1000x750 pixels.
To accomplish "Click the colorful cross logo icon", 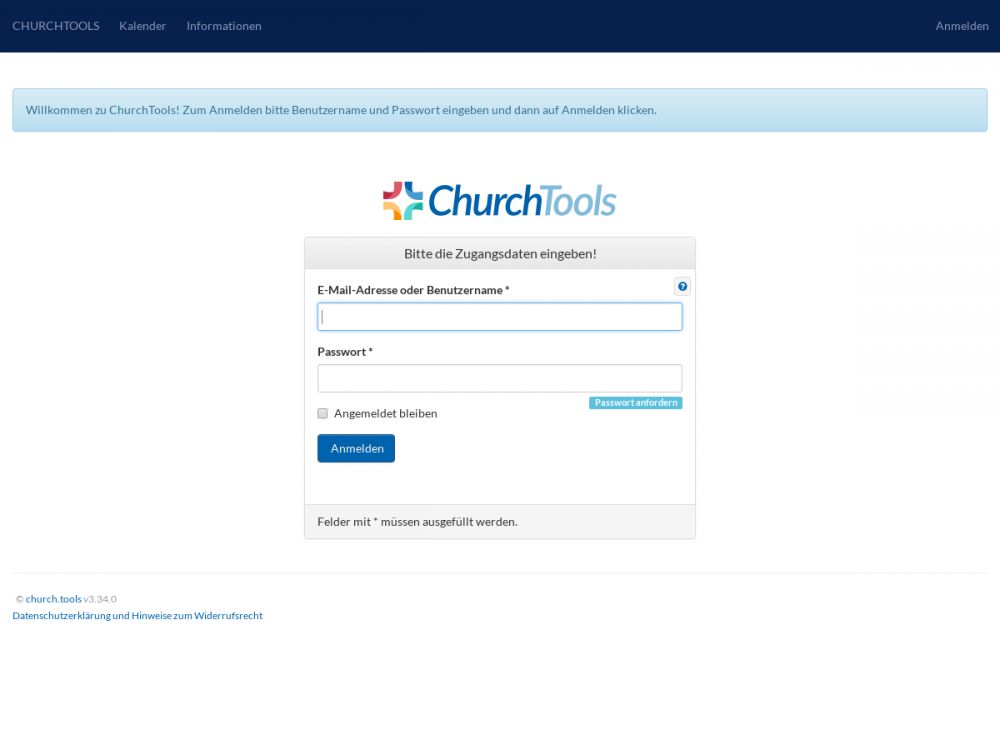I will click(403, 201).
